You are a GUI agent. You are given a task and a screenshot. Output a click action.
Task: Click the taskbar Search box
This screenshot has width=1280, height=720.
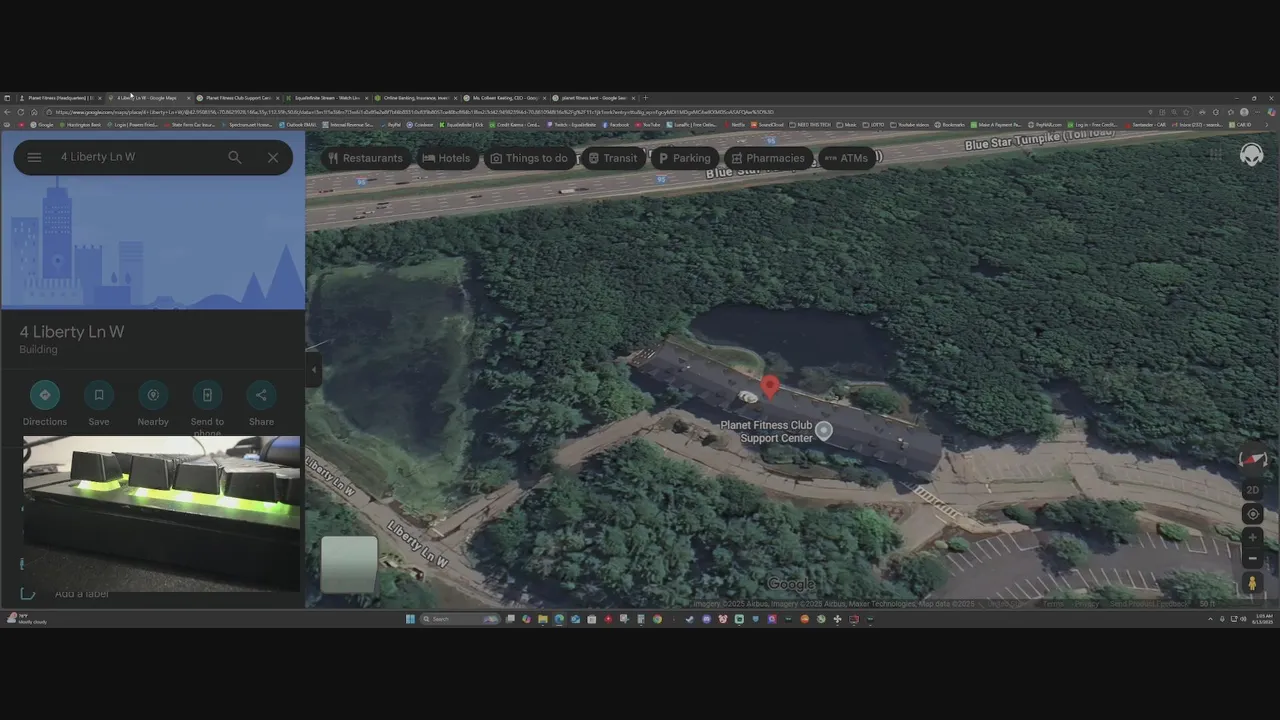click(459, 619)
